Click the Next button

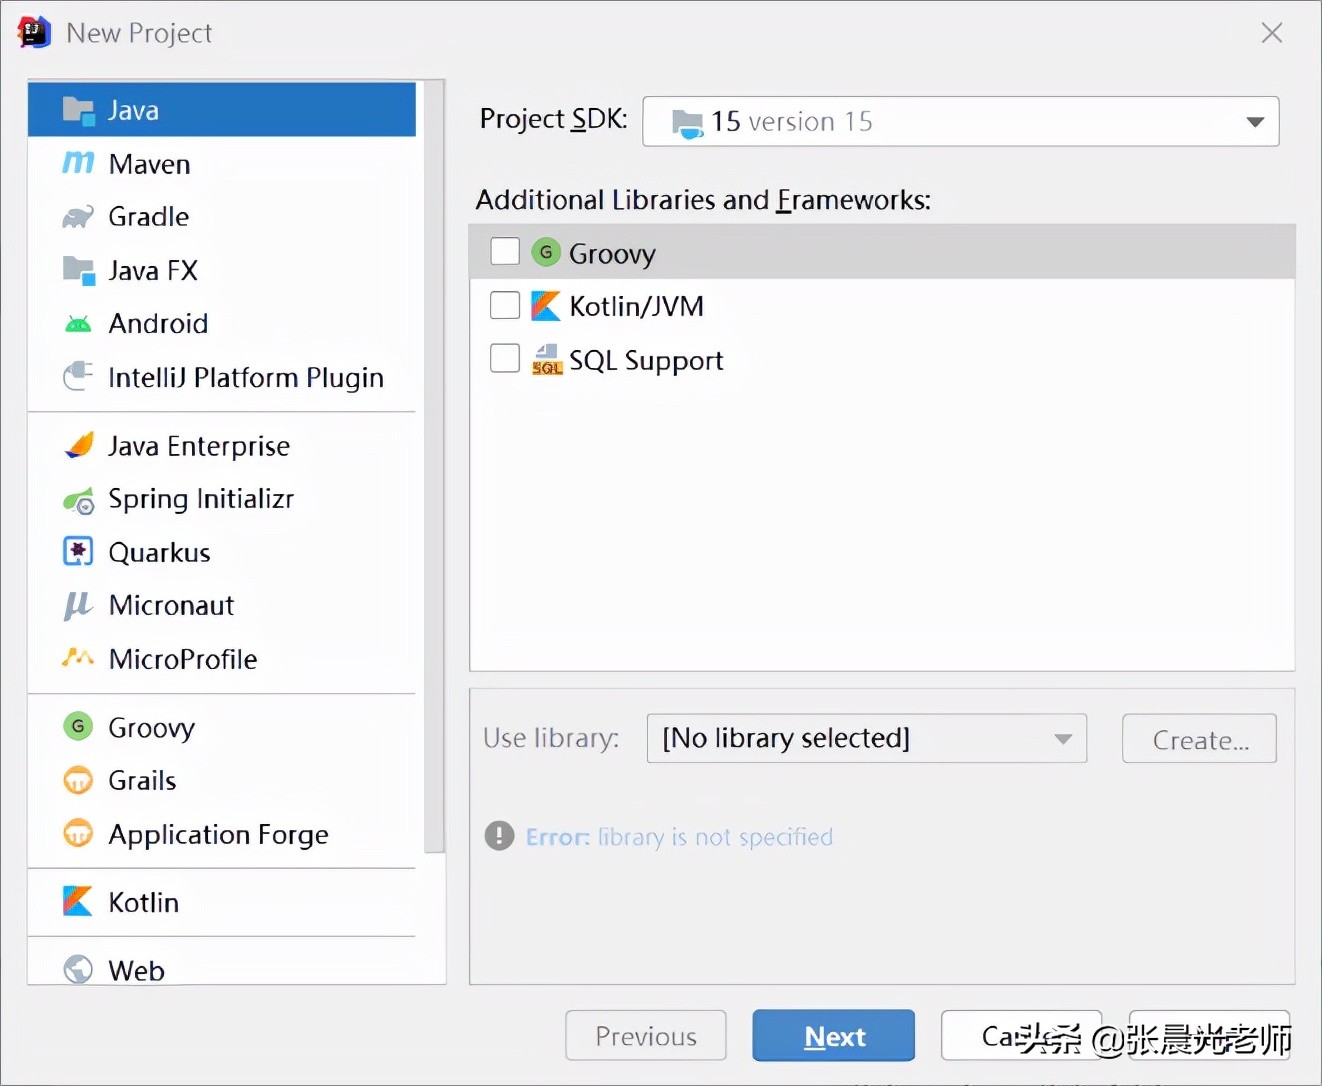coord(833,1036)
